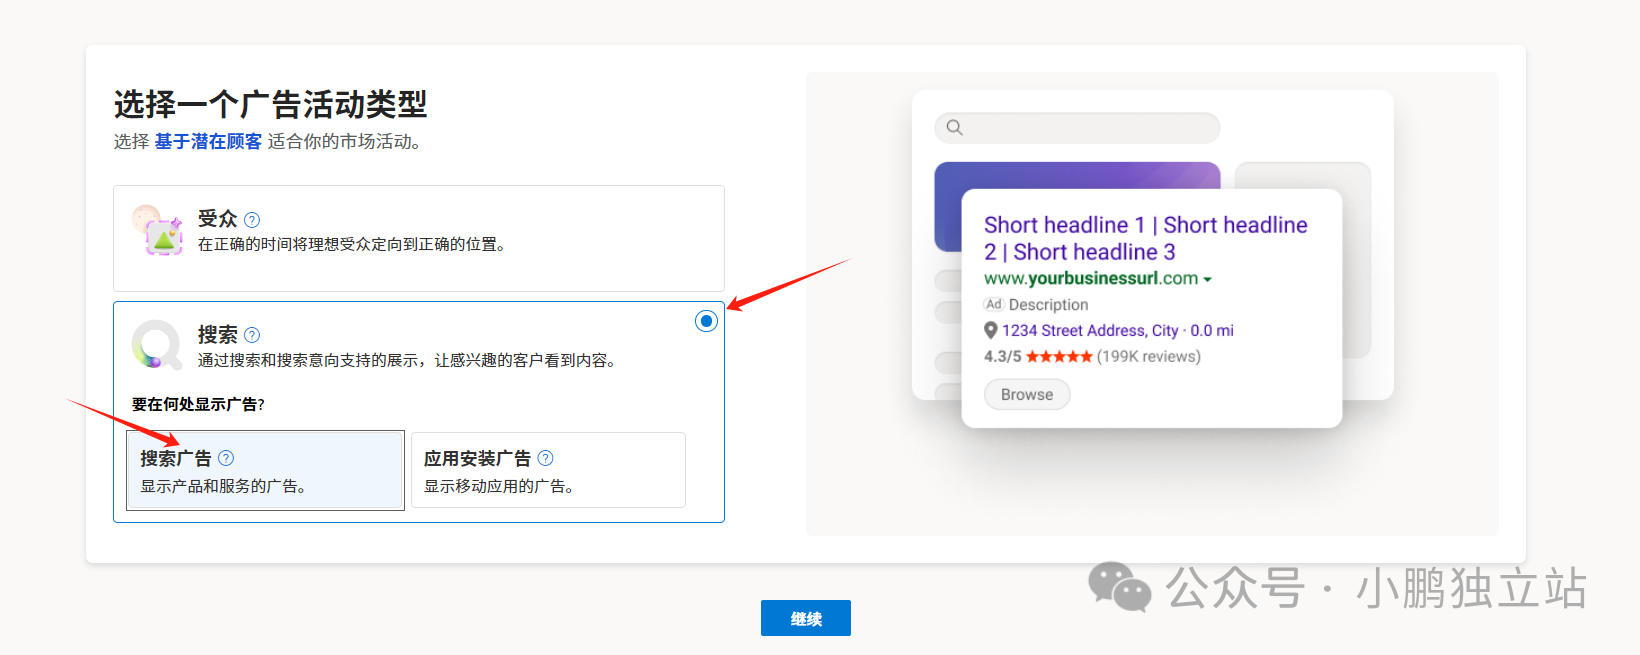Image resolution: width=1640 pixels, height=655 pixels.
Task: Select the 搜索 campaign radio button
Action: [706, 321]
